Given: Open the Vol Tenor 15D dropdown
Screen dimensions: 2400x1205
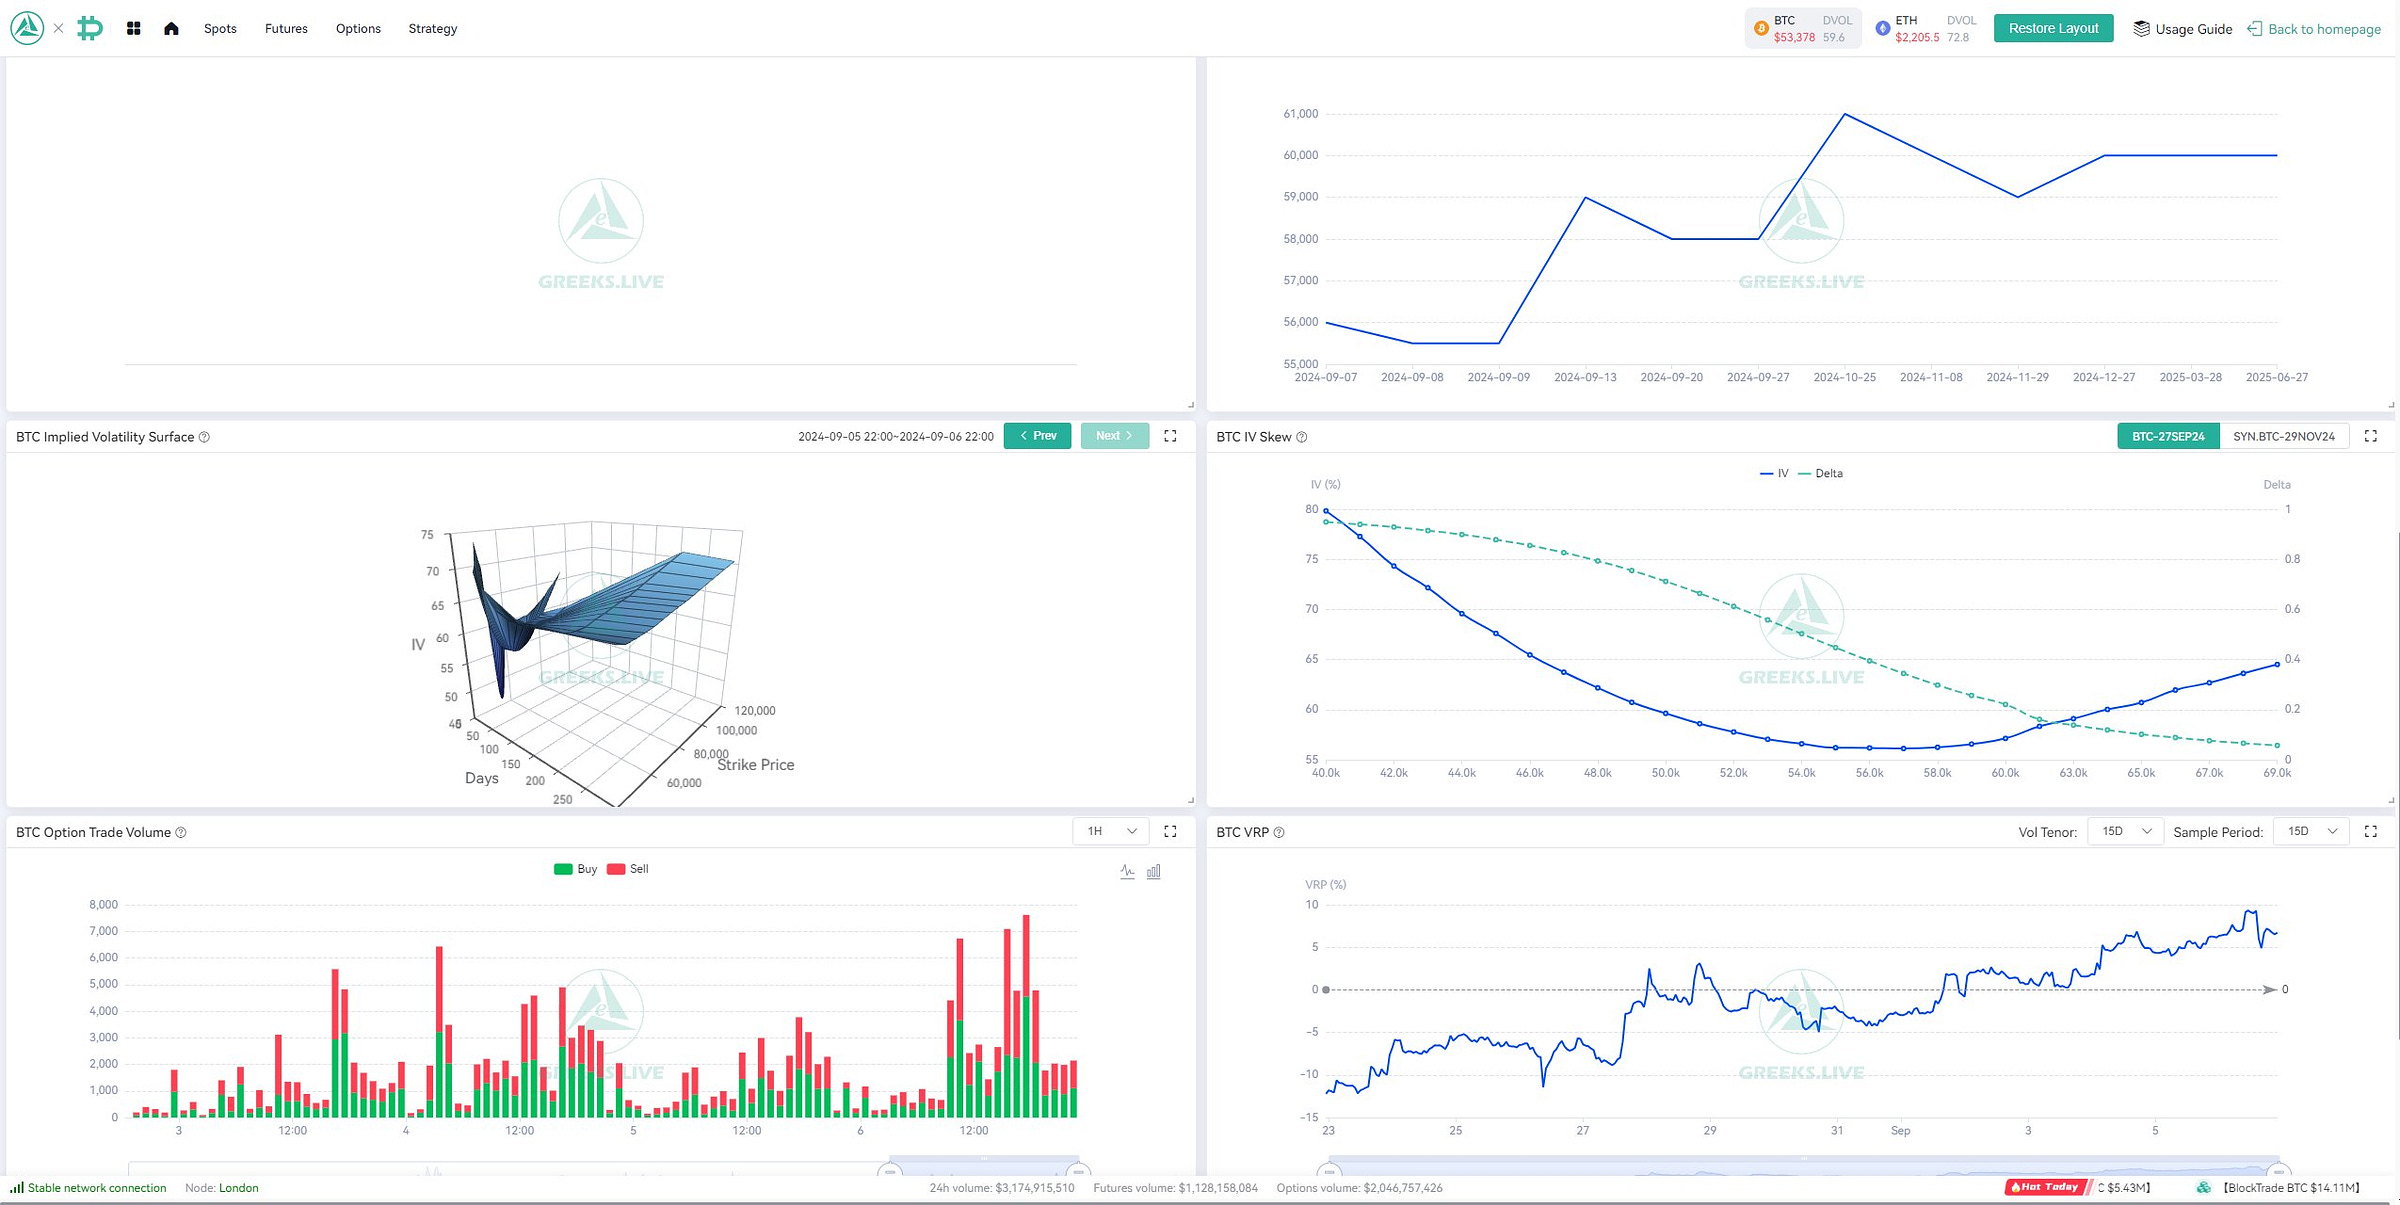Looking at the screenshot, I should tap(2125, 831).
